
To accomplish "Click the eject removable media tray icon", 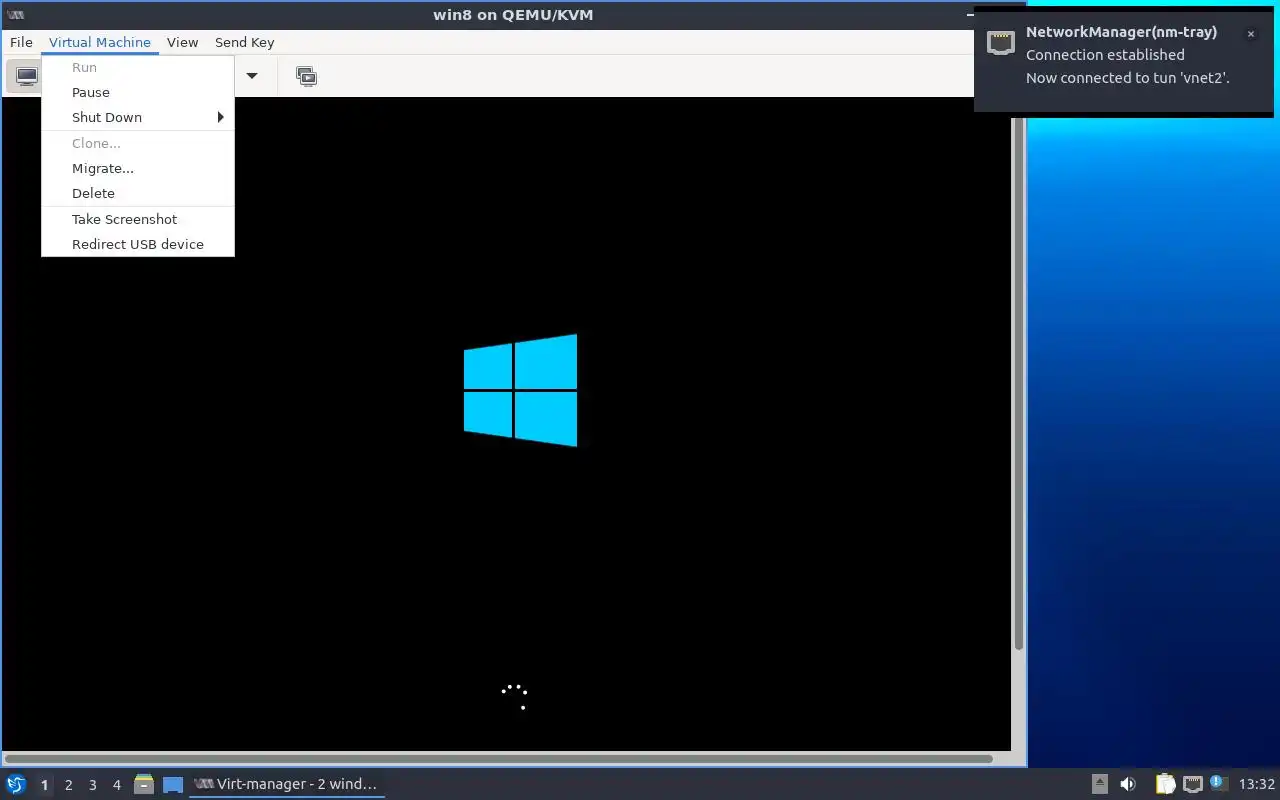I will tap(1099, 784).
